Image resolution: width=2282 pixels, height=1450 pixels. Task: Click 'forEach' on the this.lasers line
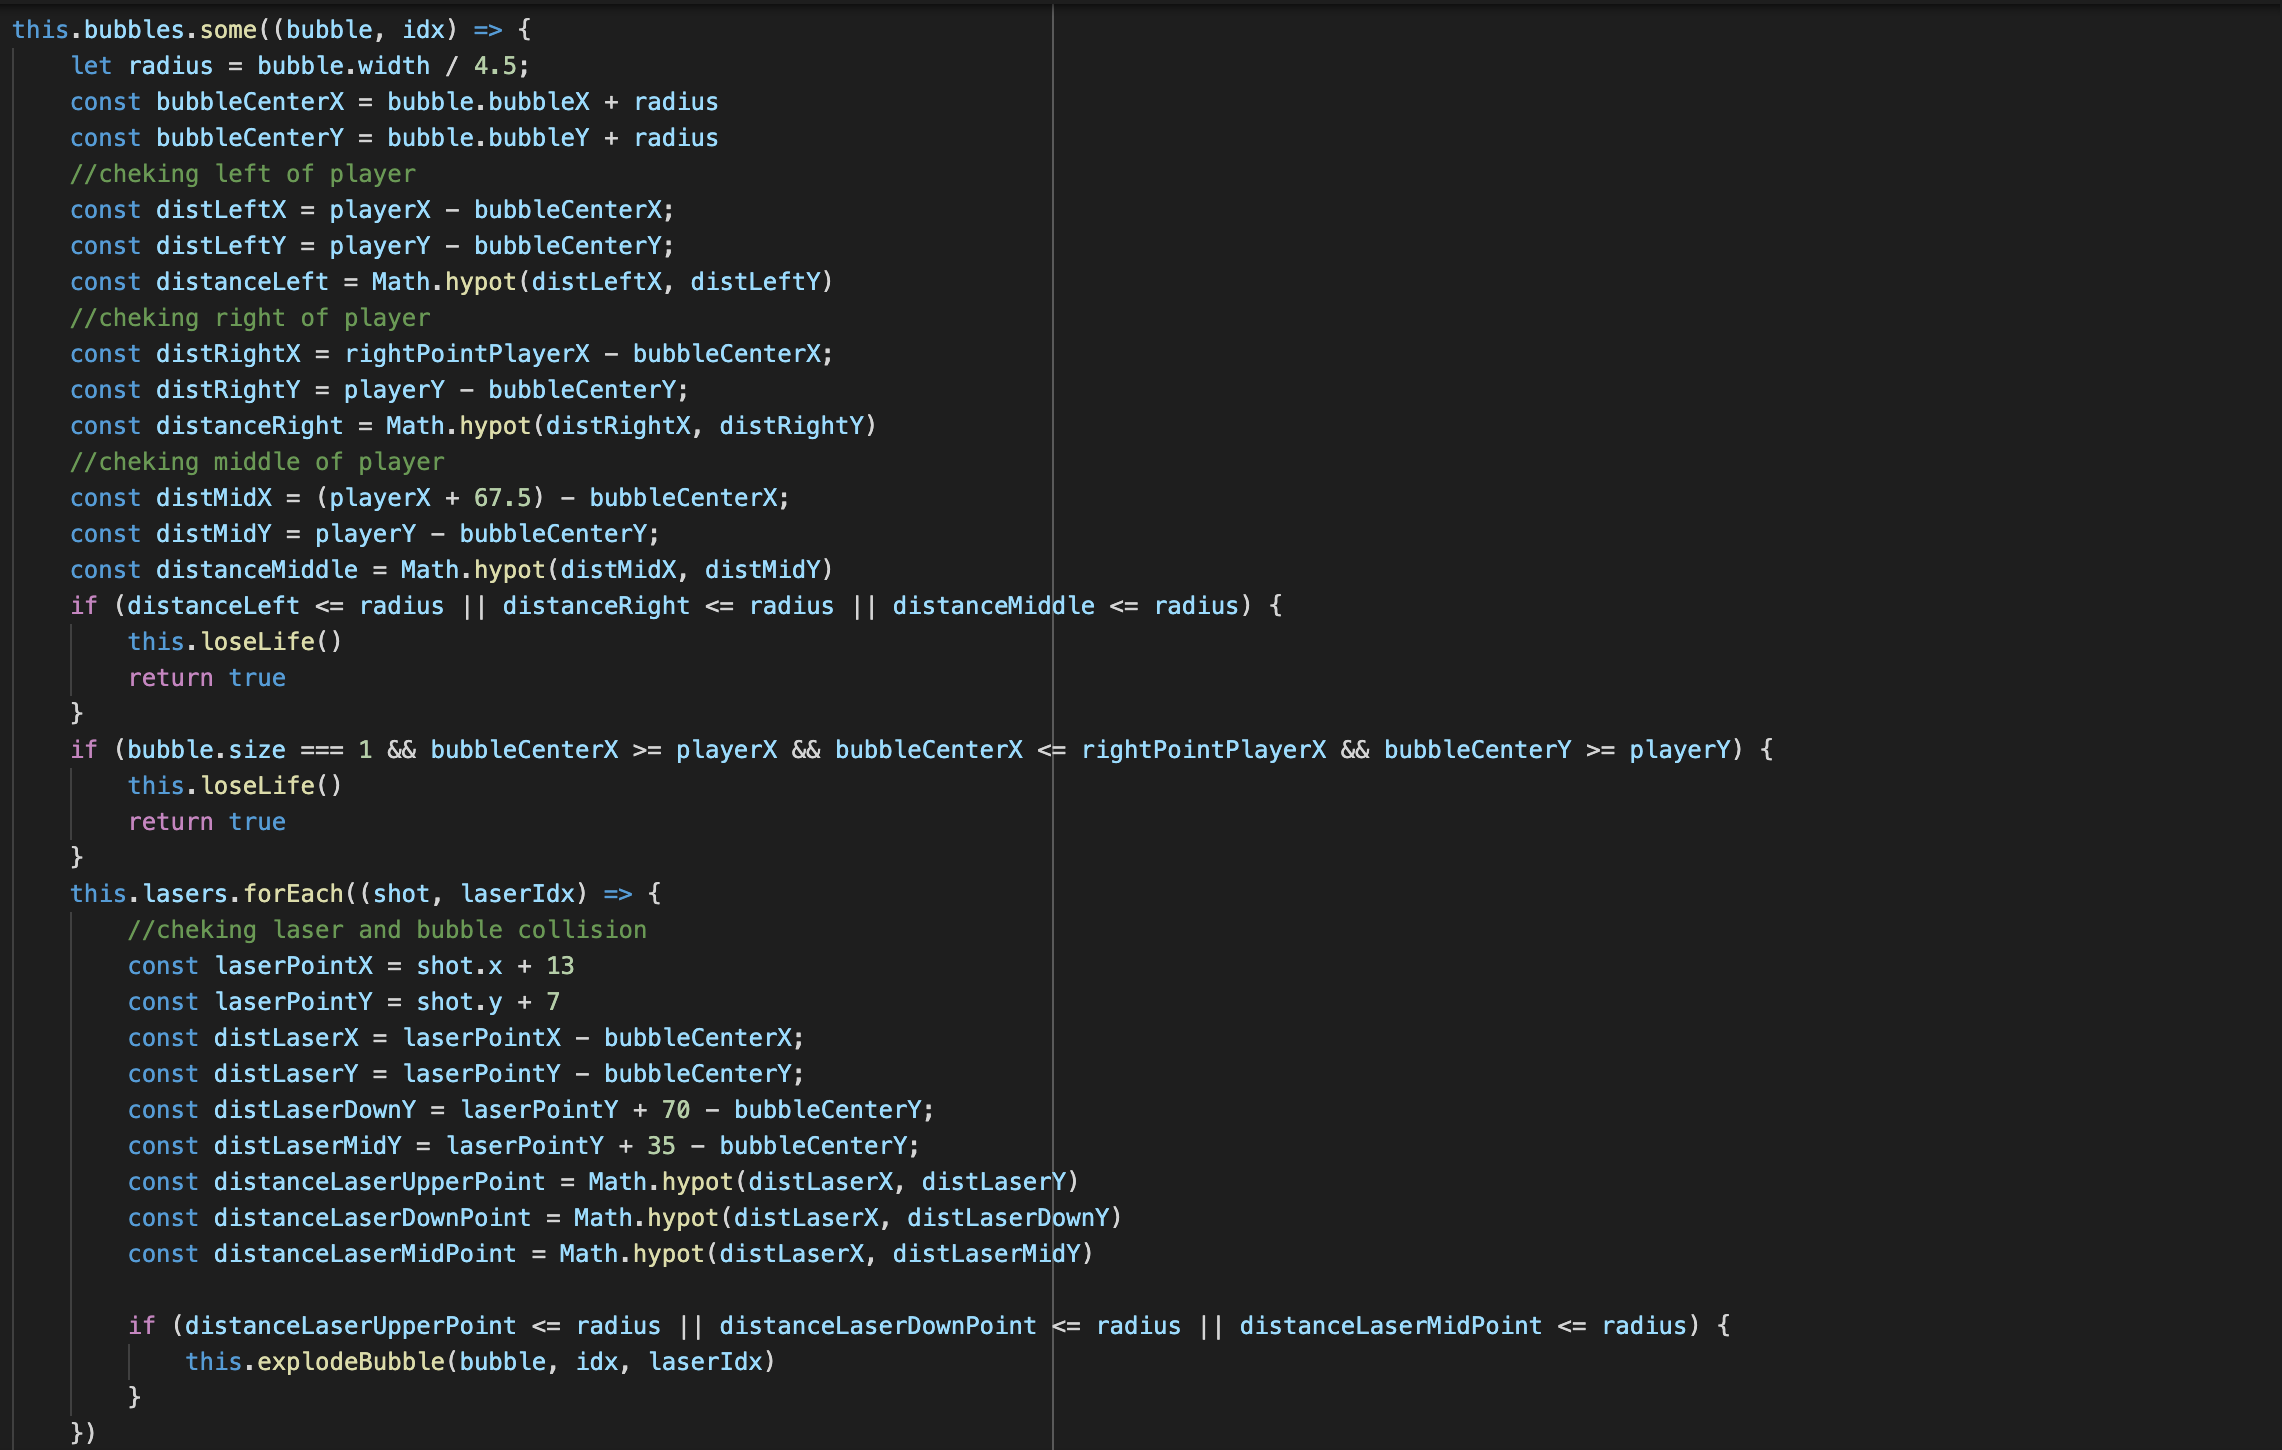pos(293,894)
